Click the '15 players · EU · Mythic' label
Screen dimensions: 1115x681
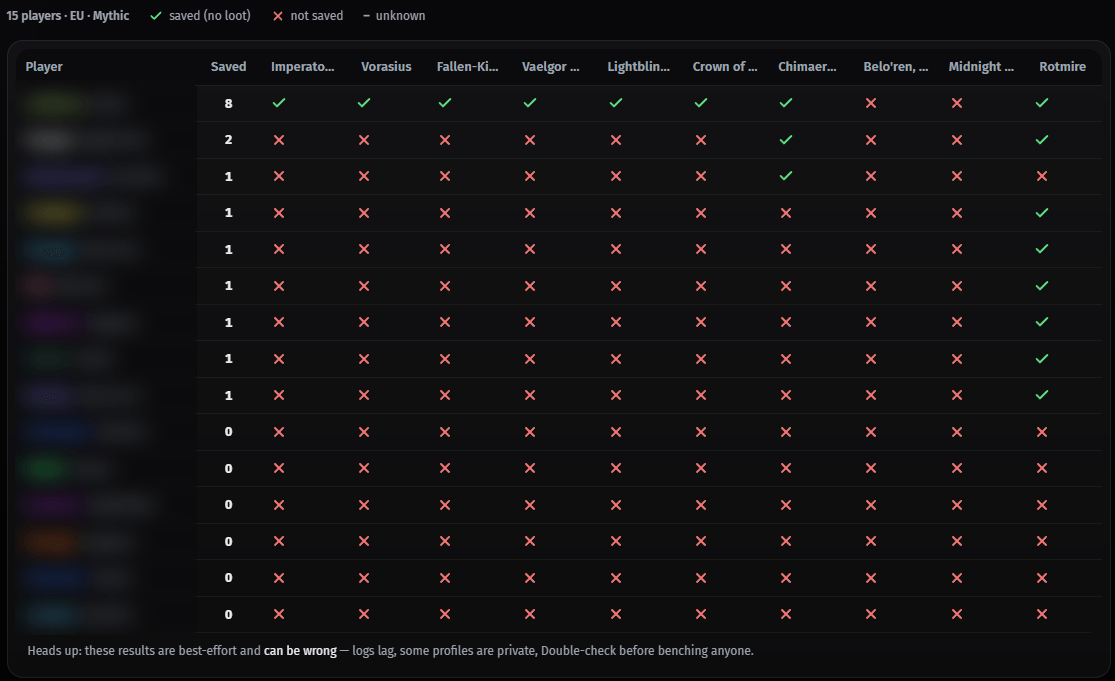click(x=68, y=16)
